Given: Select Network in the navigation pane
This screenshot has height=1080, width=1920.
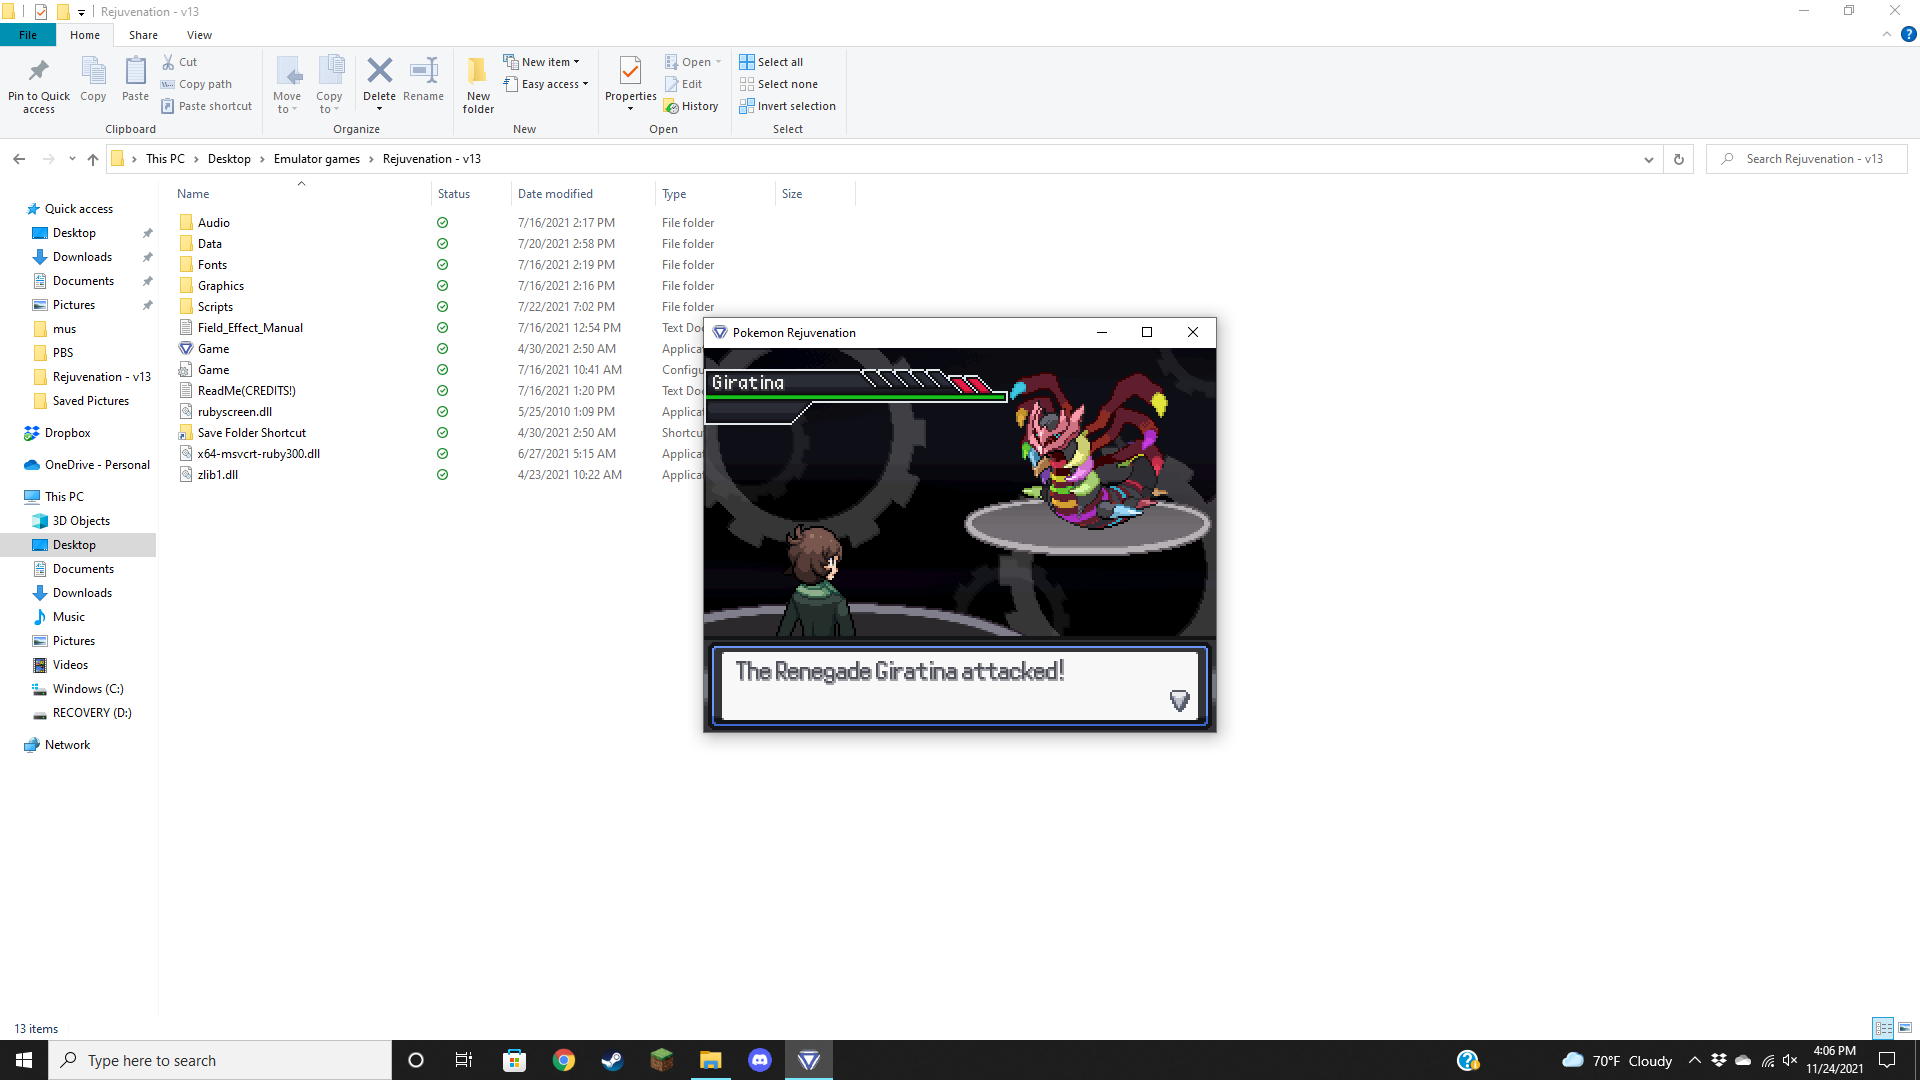Looking at the screenshot, I should tap(67, 745).
